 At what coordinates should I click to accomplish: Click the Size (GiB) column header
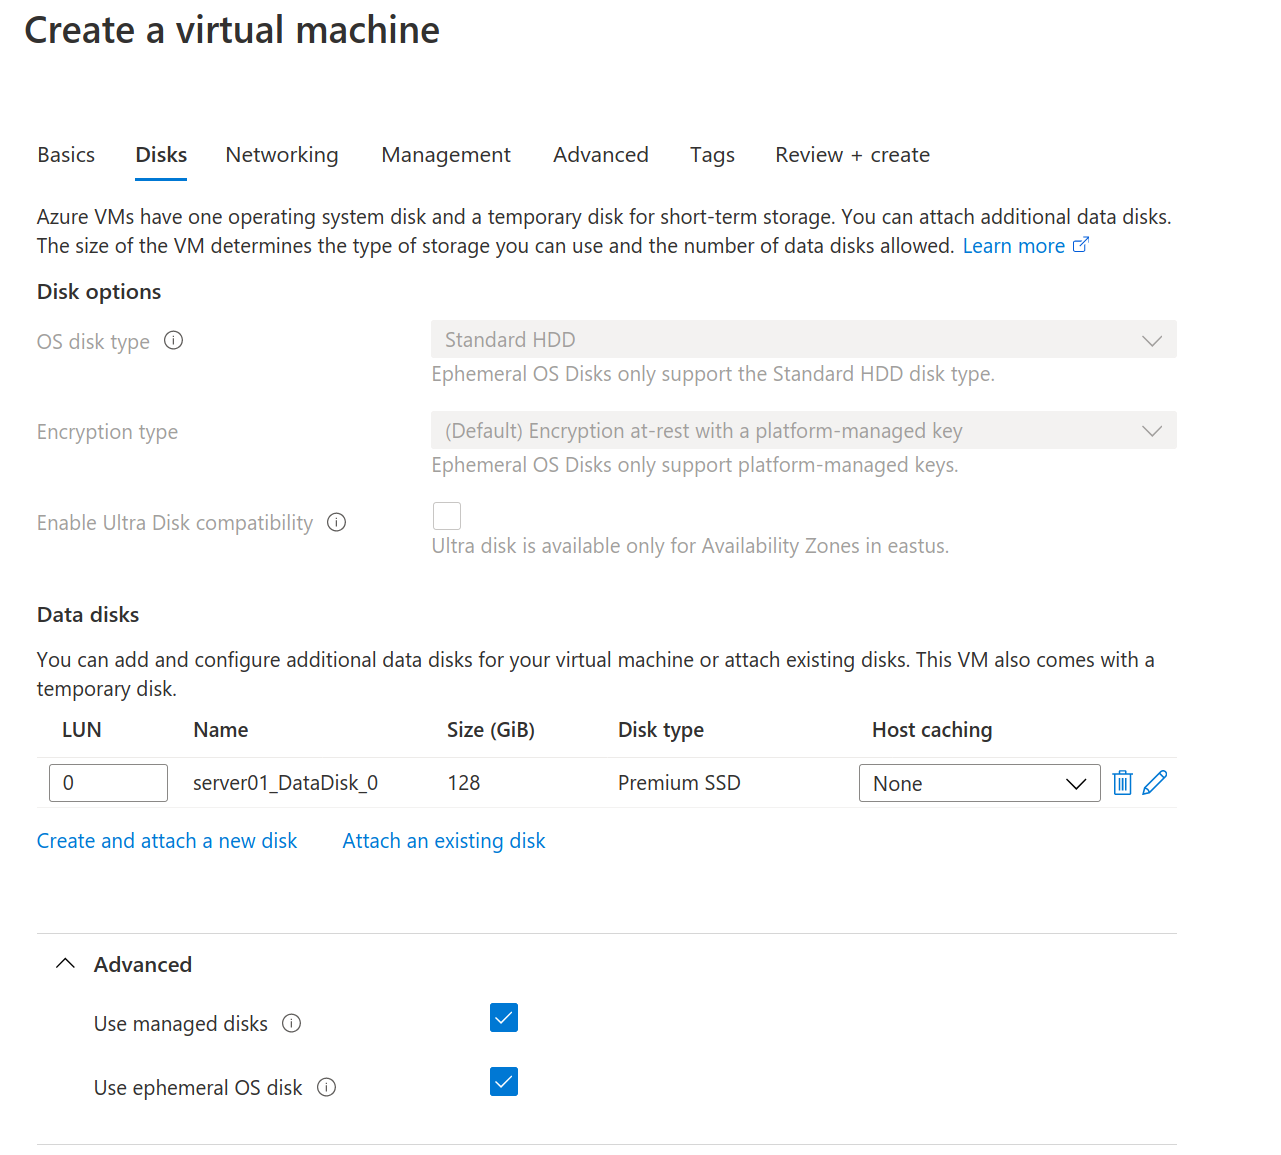491,730
